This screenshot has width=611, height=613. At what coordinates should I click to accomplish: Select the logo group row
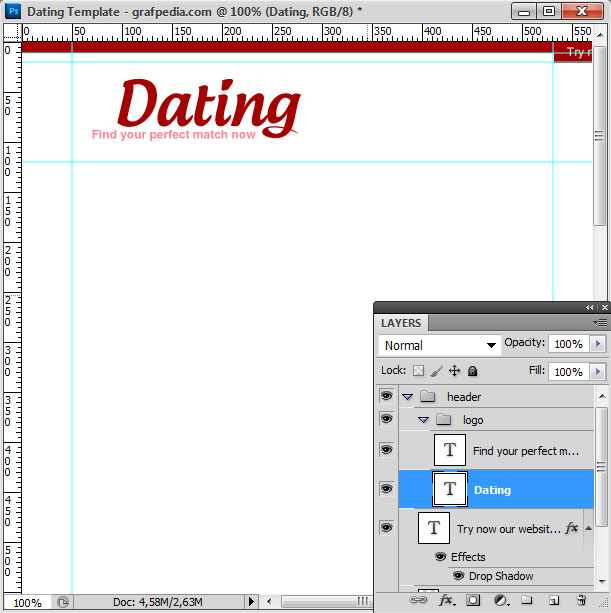496,419
